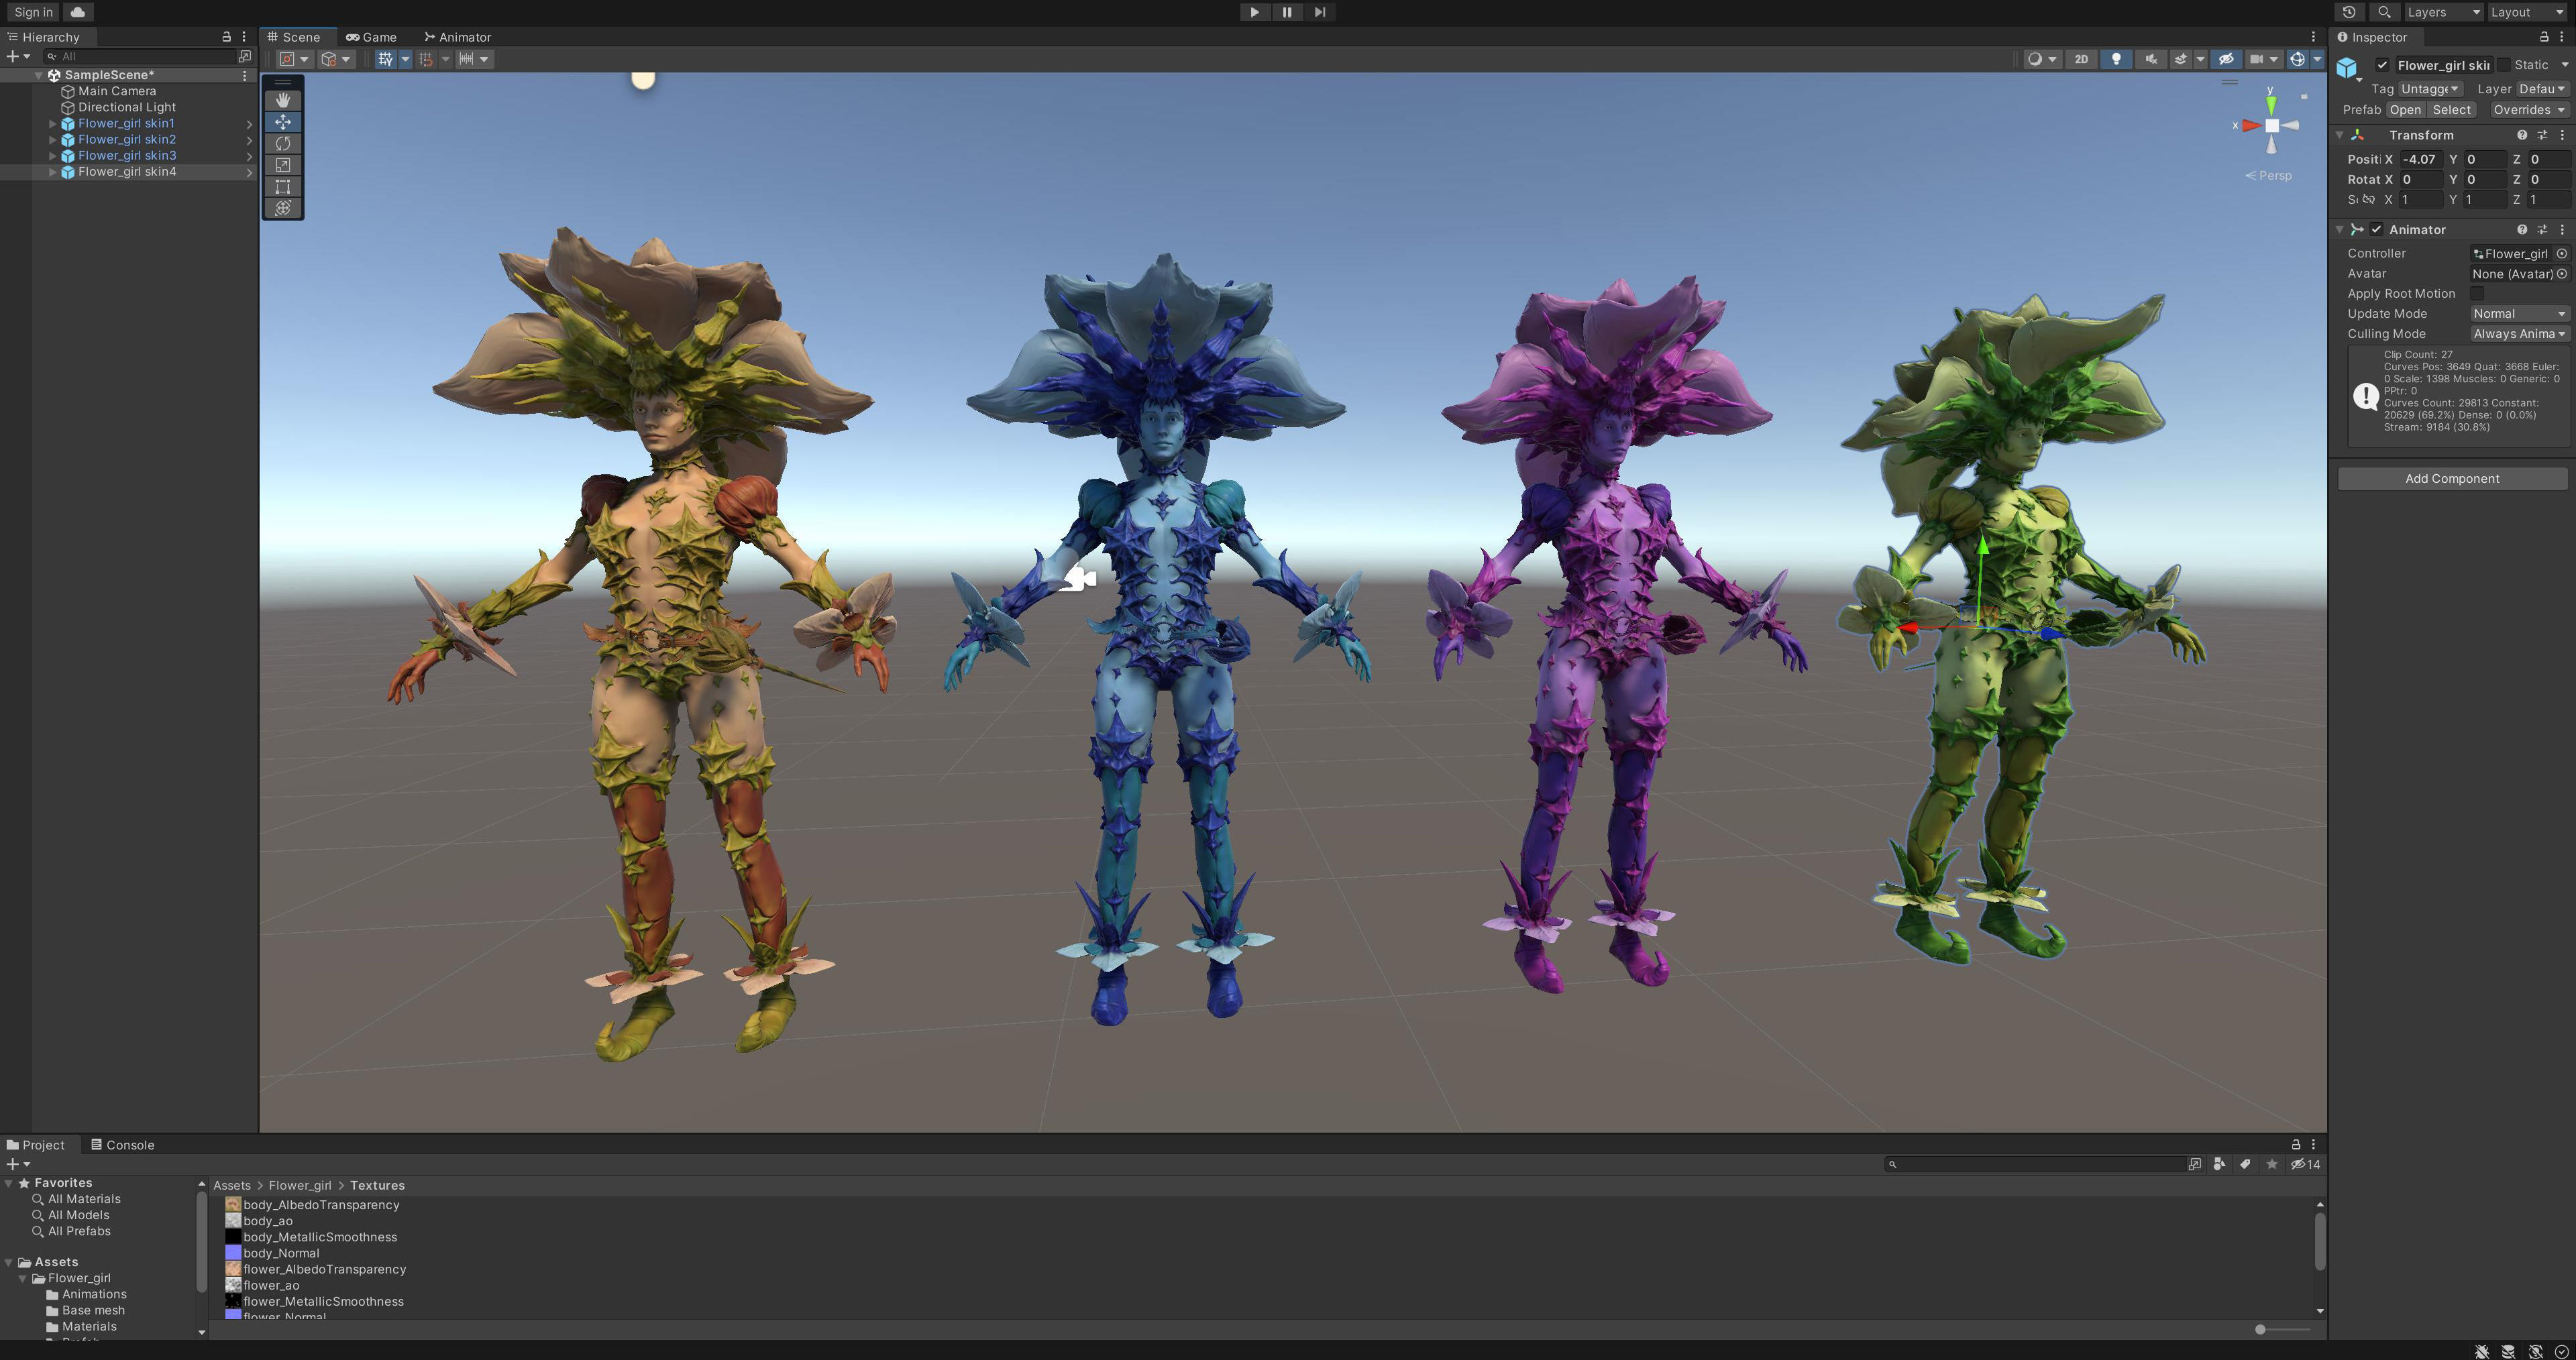Expand Flower_girl skin1 in the Hierarchy
This screenshot has width=2576, height=1360.
53,124
